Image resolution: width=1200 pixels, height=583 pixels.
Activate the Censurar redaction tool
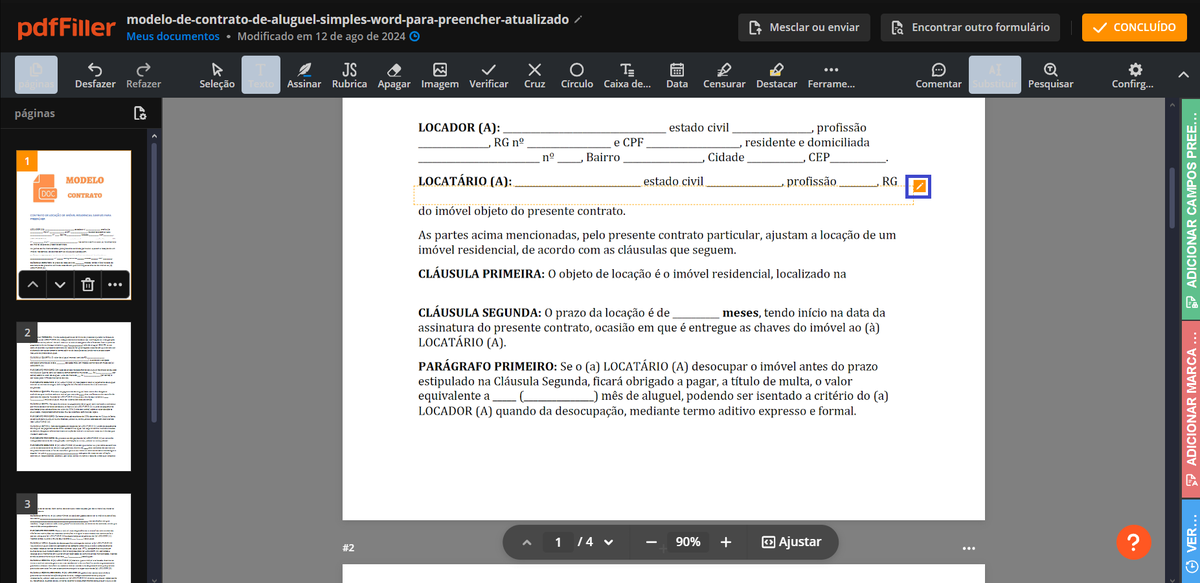pyautogui.click(x=724, y=75)
